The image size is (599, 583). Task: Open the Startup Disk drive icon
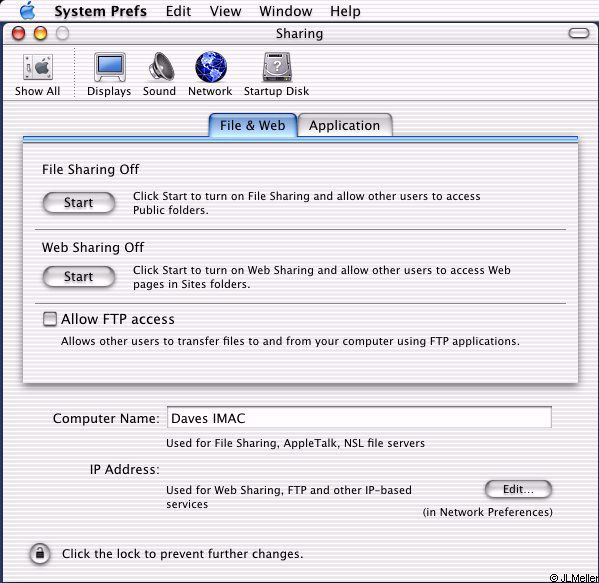(277, 67)
